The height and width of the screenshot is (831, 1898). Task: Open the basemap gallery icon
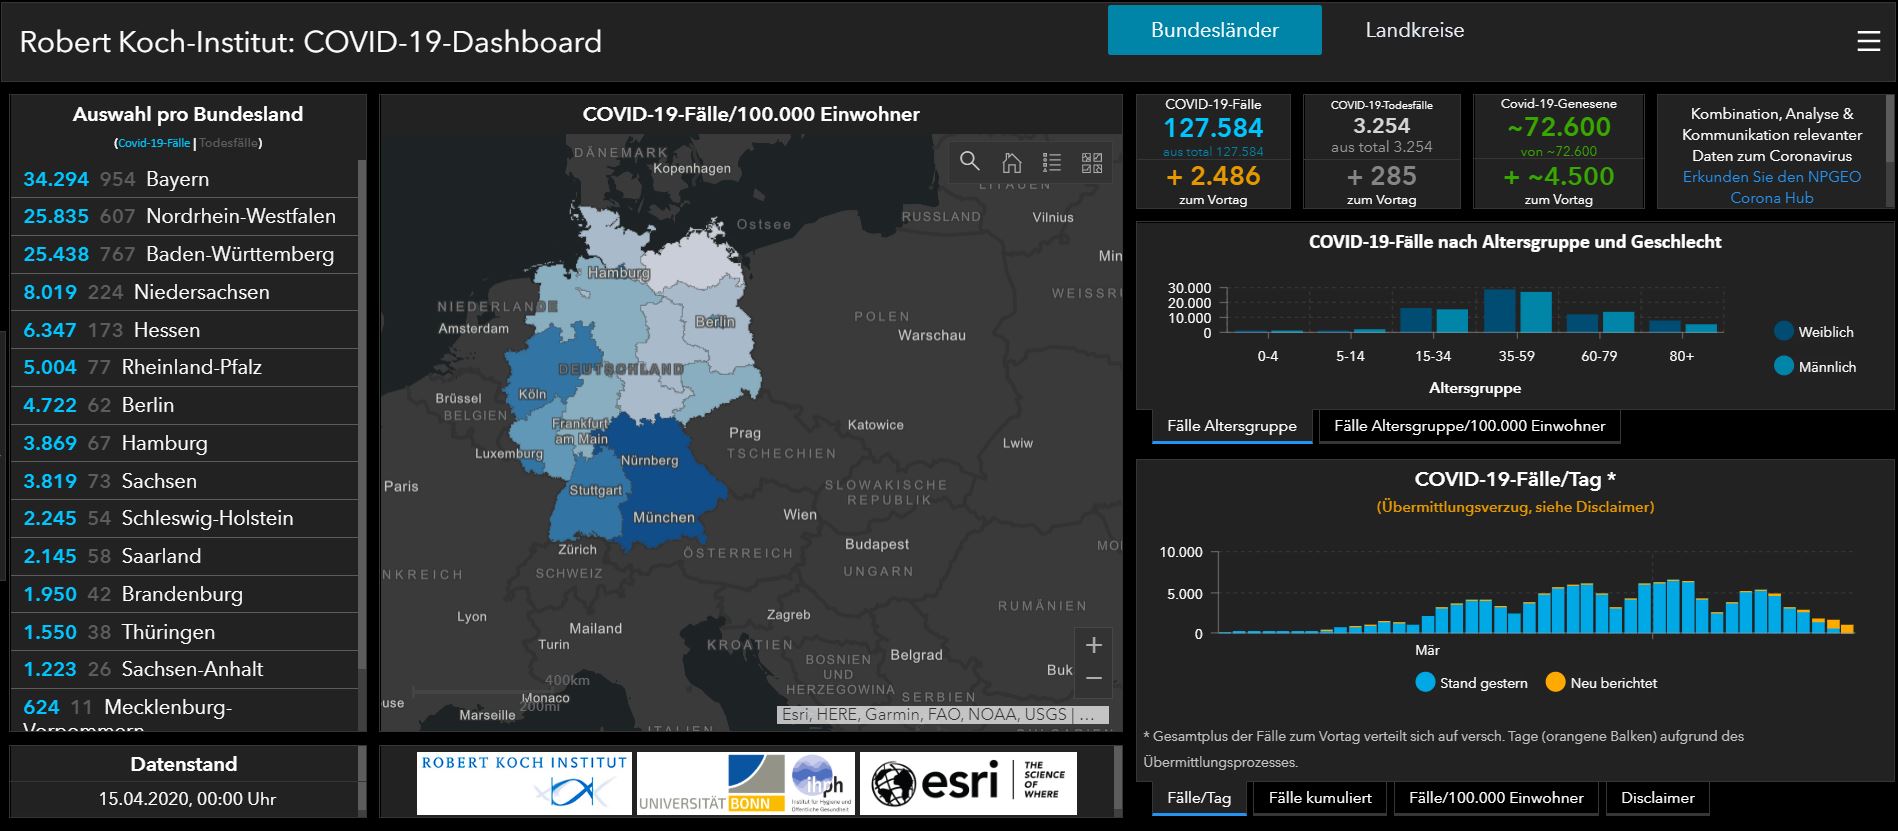point(1092,162)
